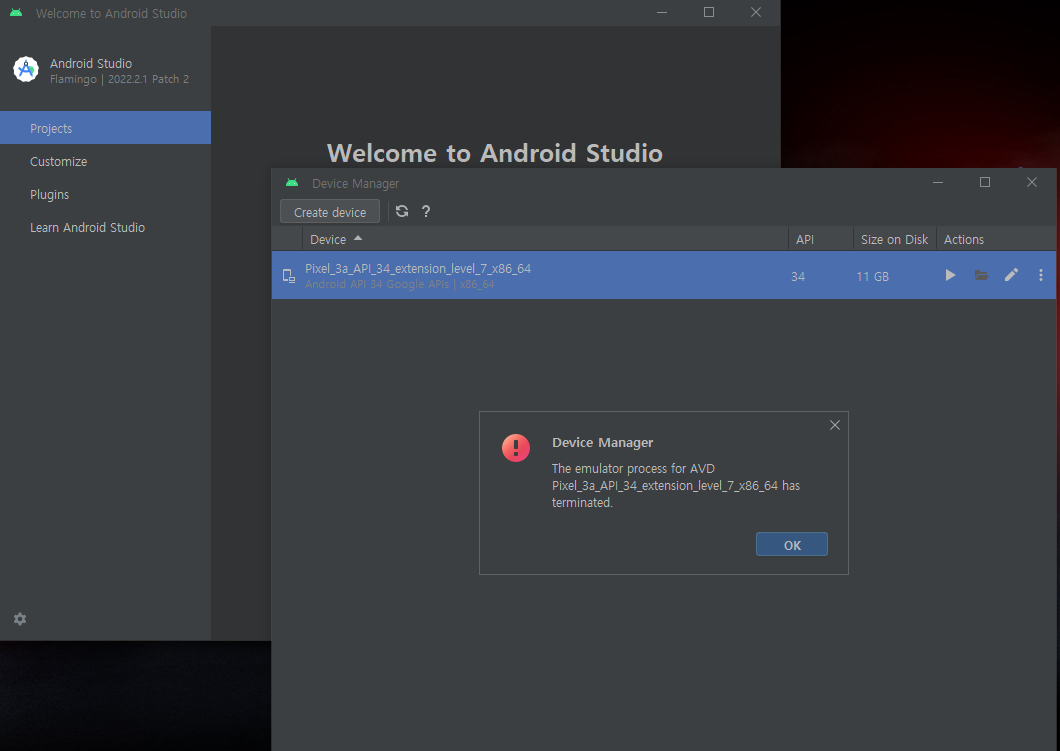
Task: Confirm the error dialog with OK
Action: 792,545
